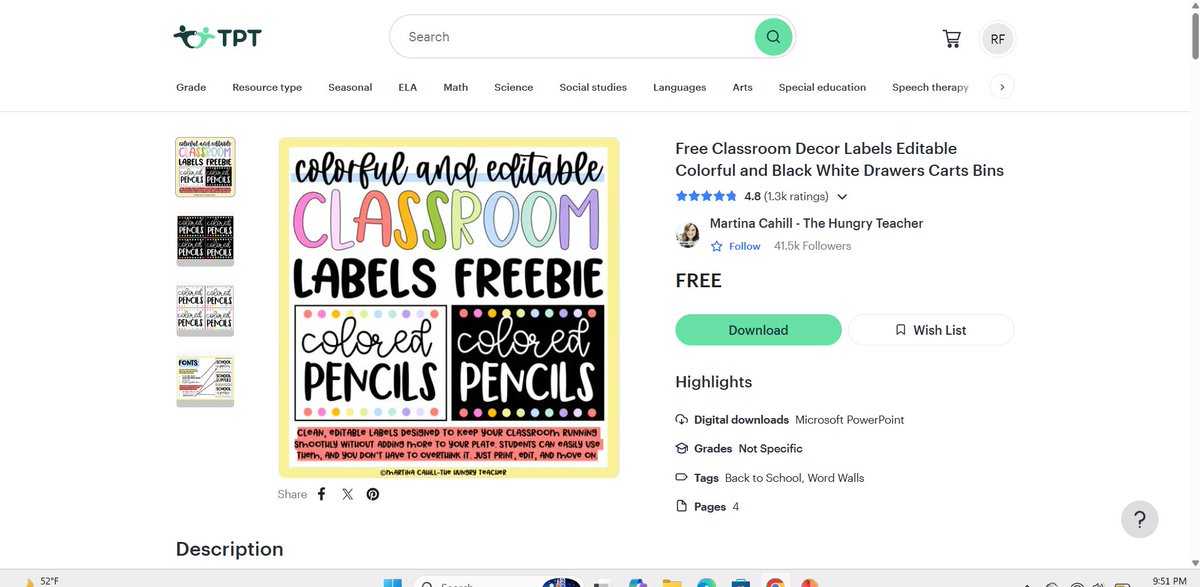
Task: Click the Pages 4 text
Action: (716, 507)
